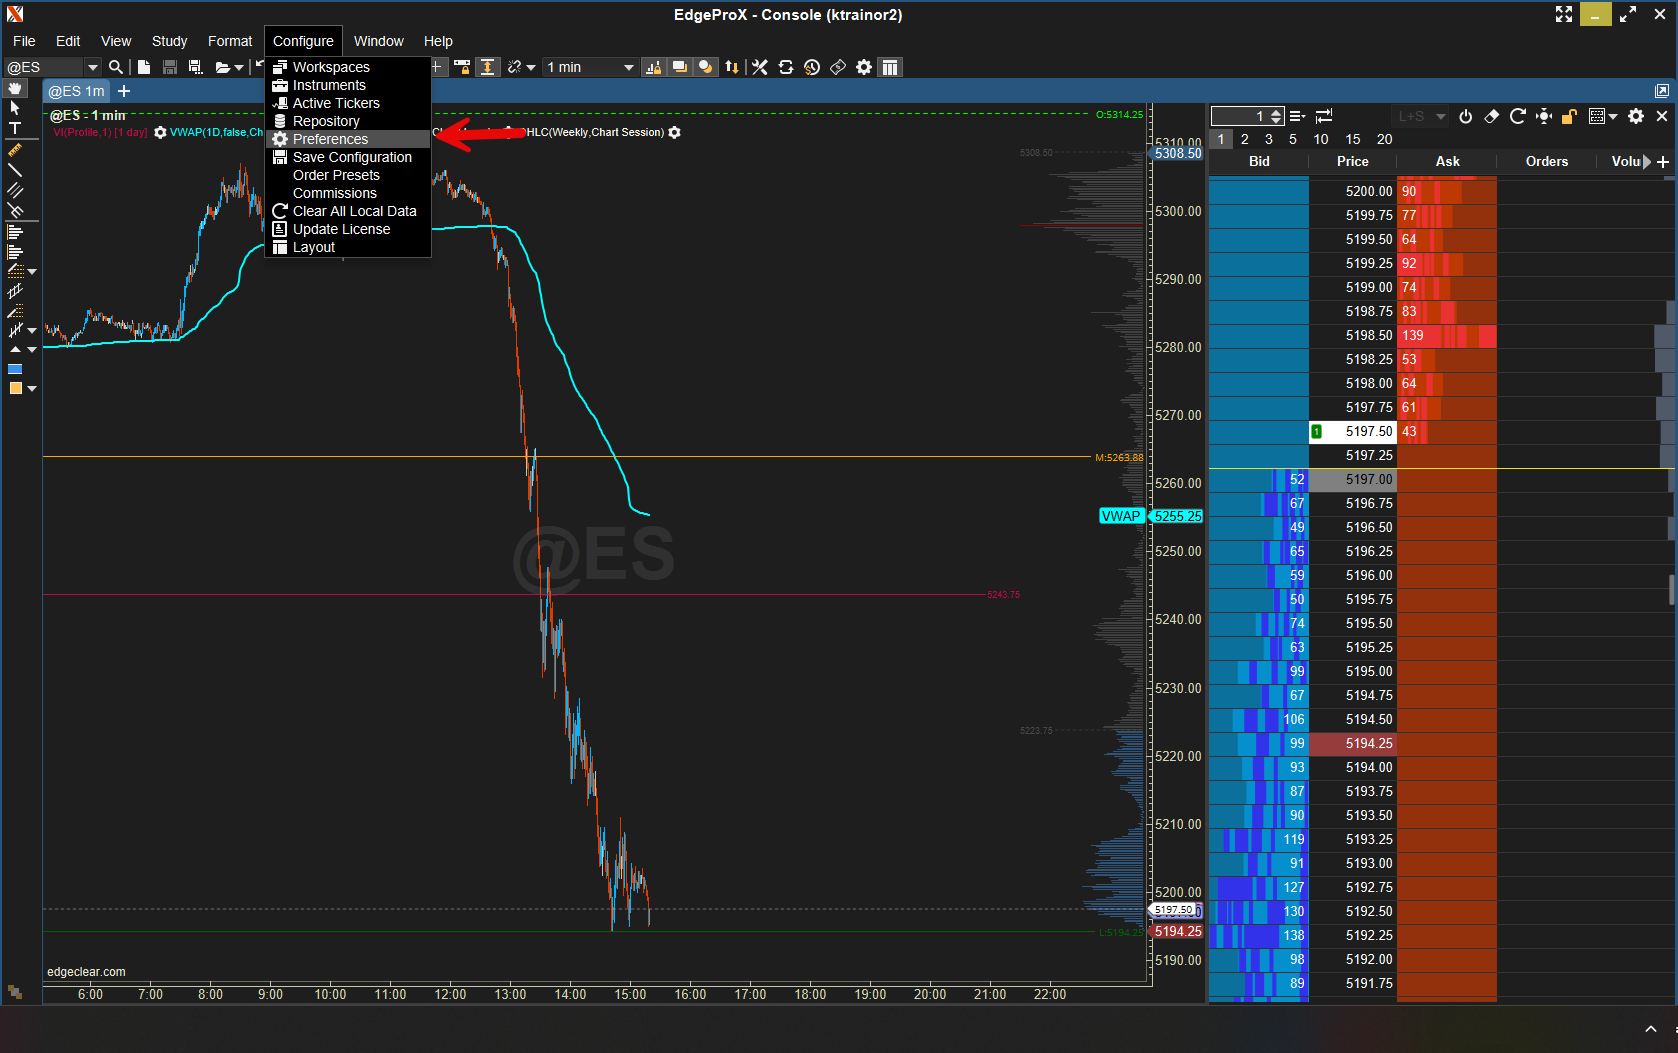The width and height of the screenshot is (1678, 1053).
Task: Add a new chart tab
Action: [124, 91]
